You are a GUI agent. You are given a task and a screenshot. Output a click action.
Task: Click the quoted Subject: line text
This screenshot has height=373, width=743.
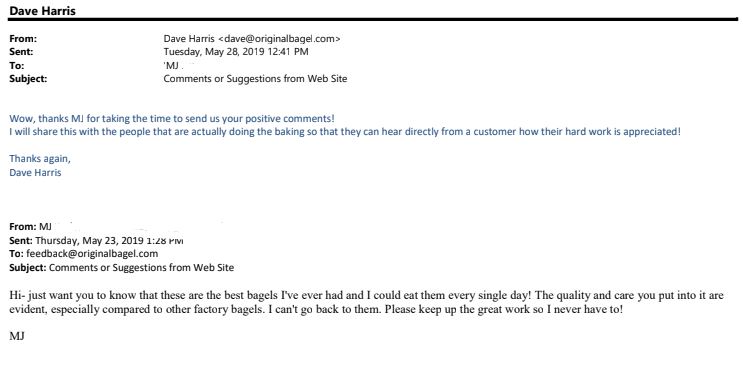click(121, 267)
